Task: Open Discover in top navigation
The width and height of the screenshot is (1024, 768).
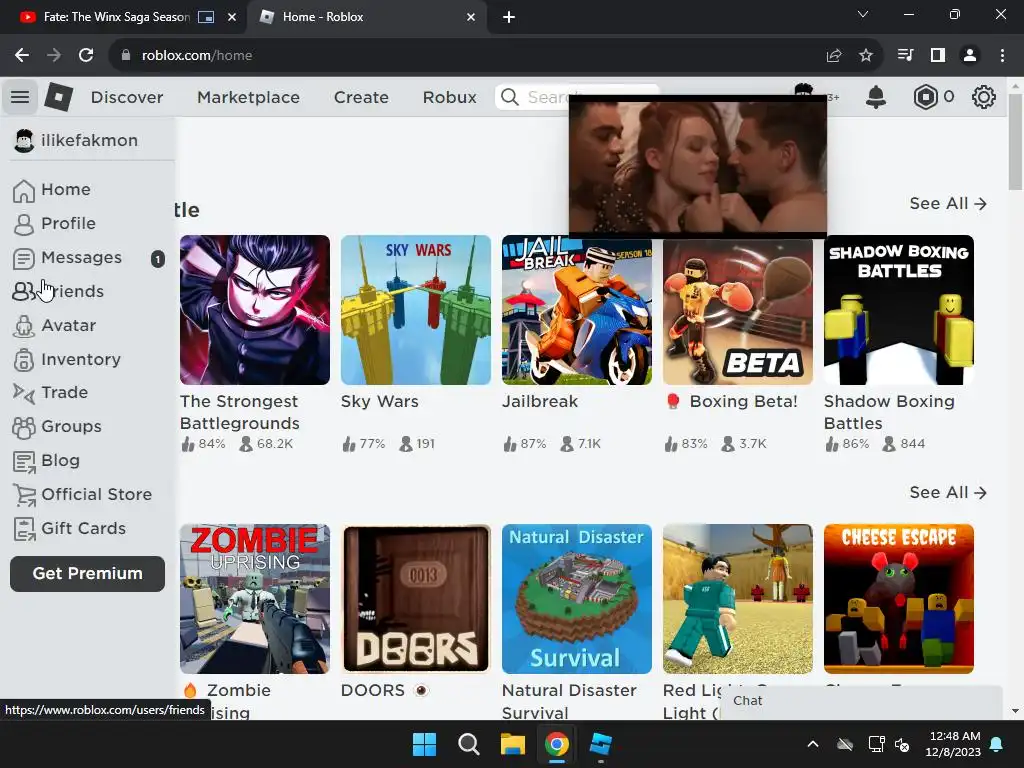Action: [127, 97]
